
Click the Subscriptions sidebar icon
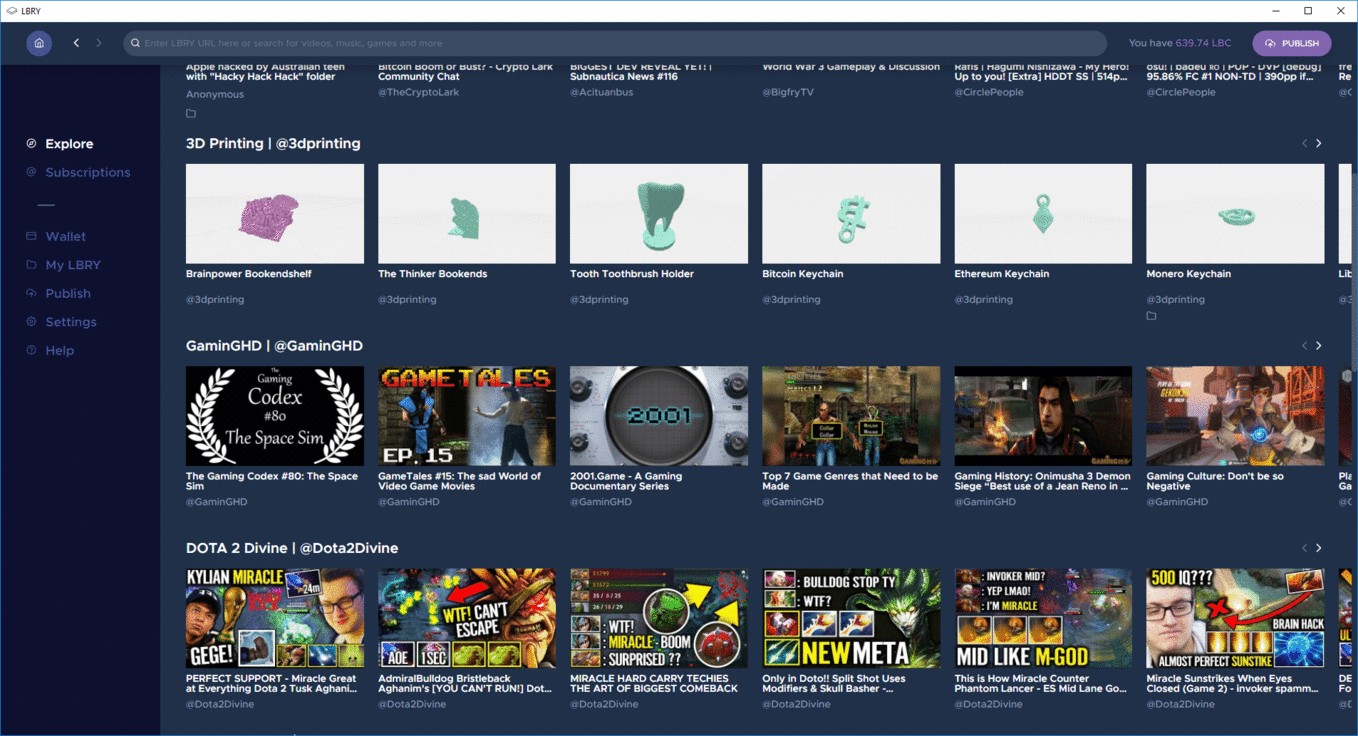[31, 172]
